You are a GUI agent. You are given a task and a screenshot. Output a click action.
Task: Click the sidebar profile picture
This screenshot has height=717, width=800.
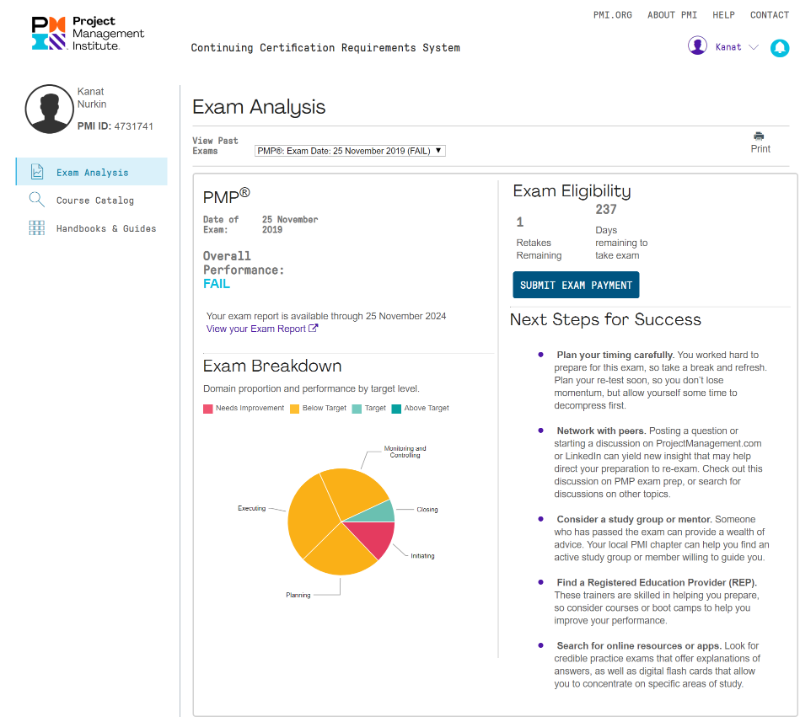point(49,109)
